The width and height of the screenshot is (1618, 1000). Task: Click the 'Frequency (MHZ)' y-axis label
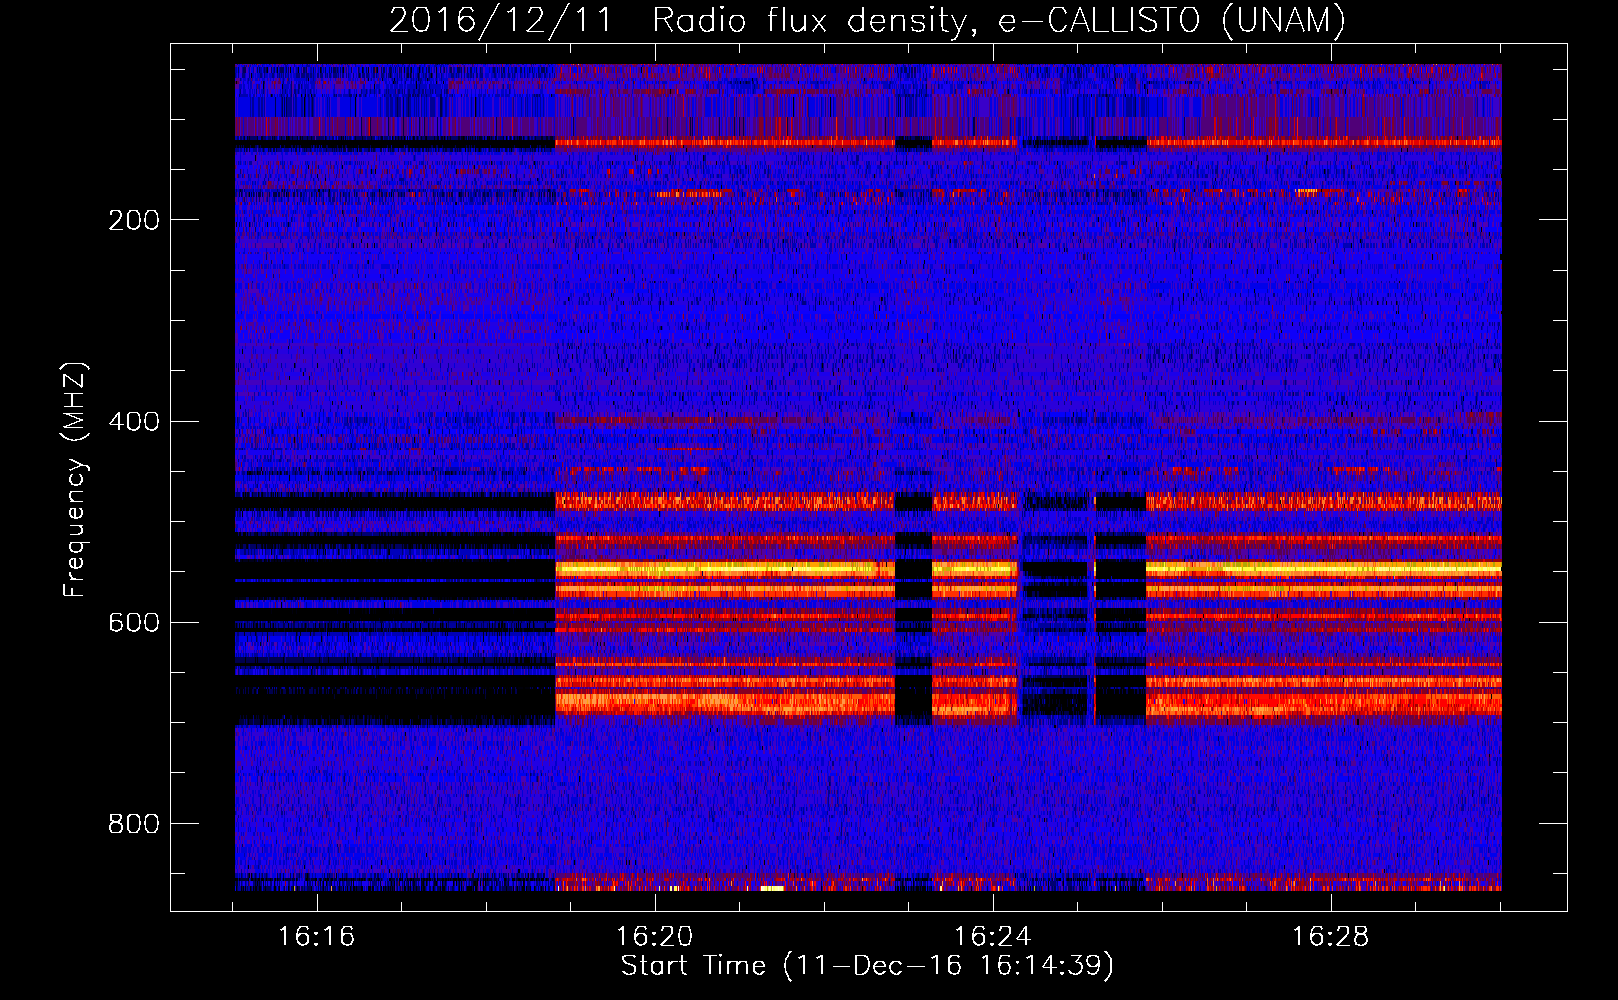coord(74,480)
